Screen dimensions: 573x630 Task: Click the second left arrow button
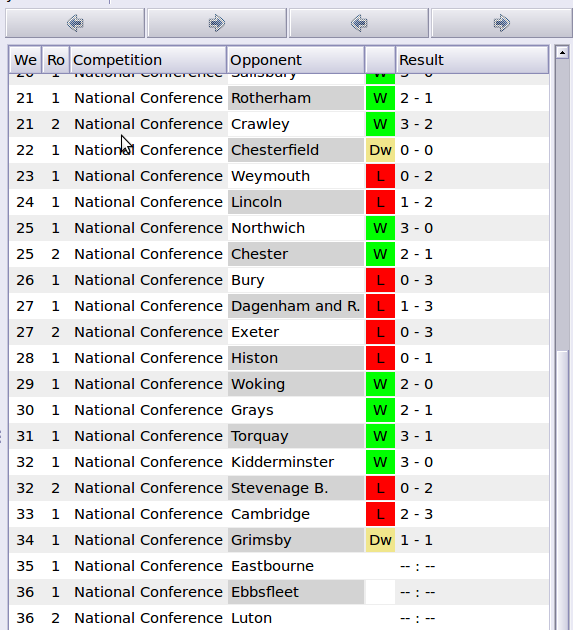(x=359, y=23)
